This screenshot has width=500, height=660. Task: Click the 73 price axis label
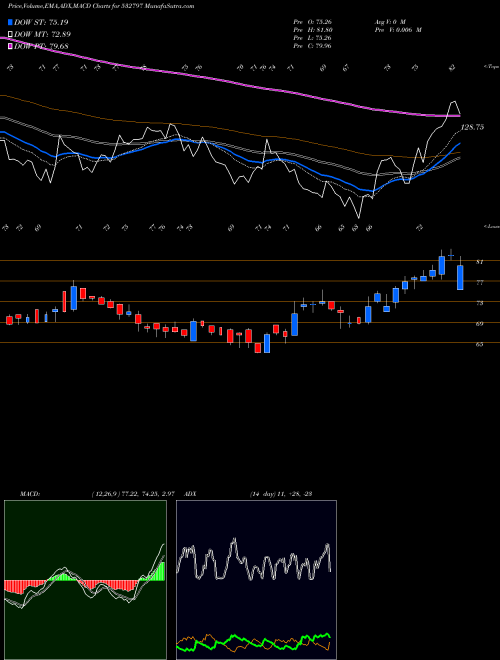point(479,303)
